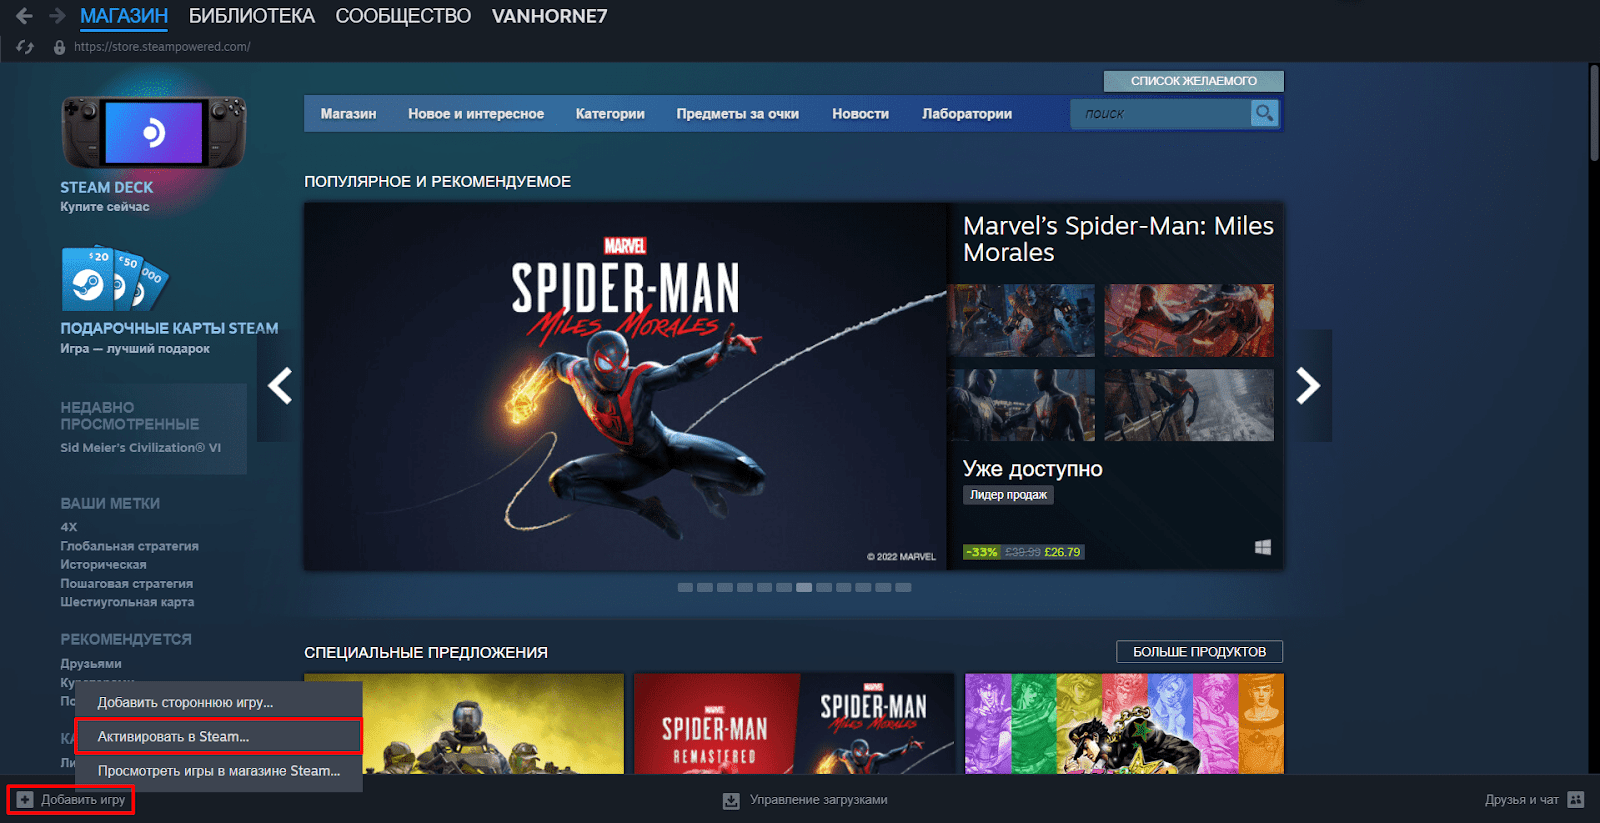1600x823 pixels.
Task: Click the colorful JoJo special offer card
Action: [x=1124, y=723]
